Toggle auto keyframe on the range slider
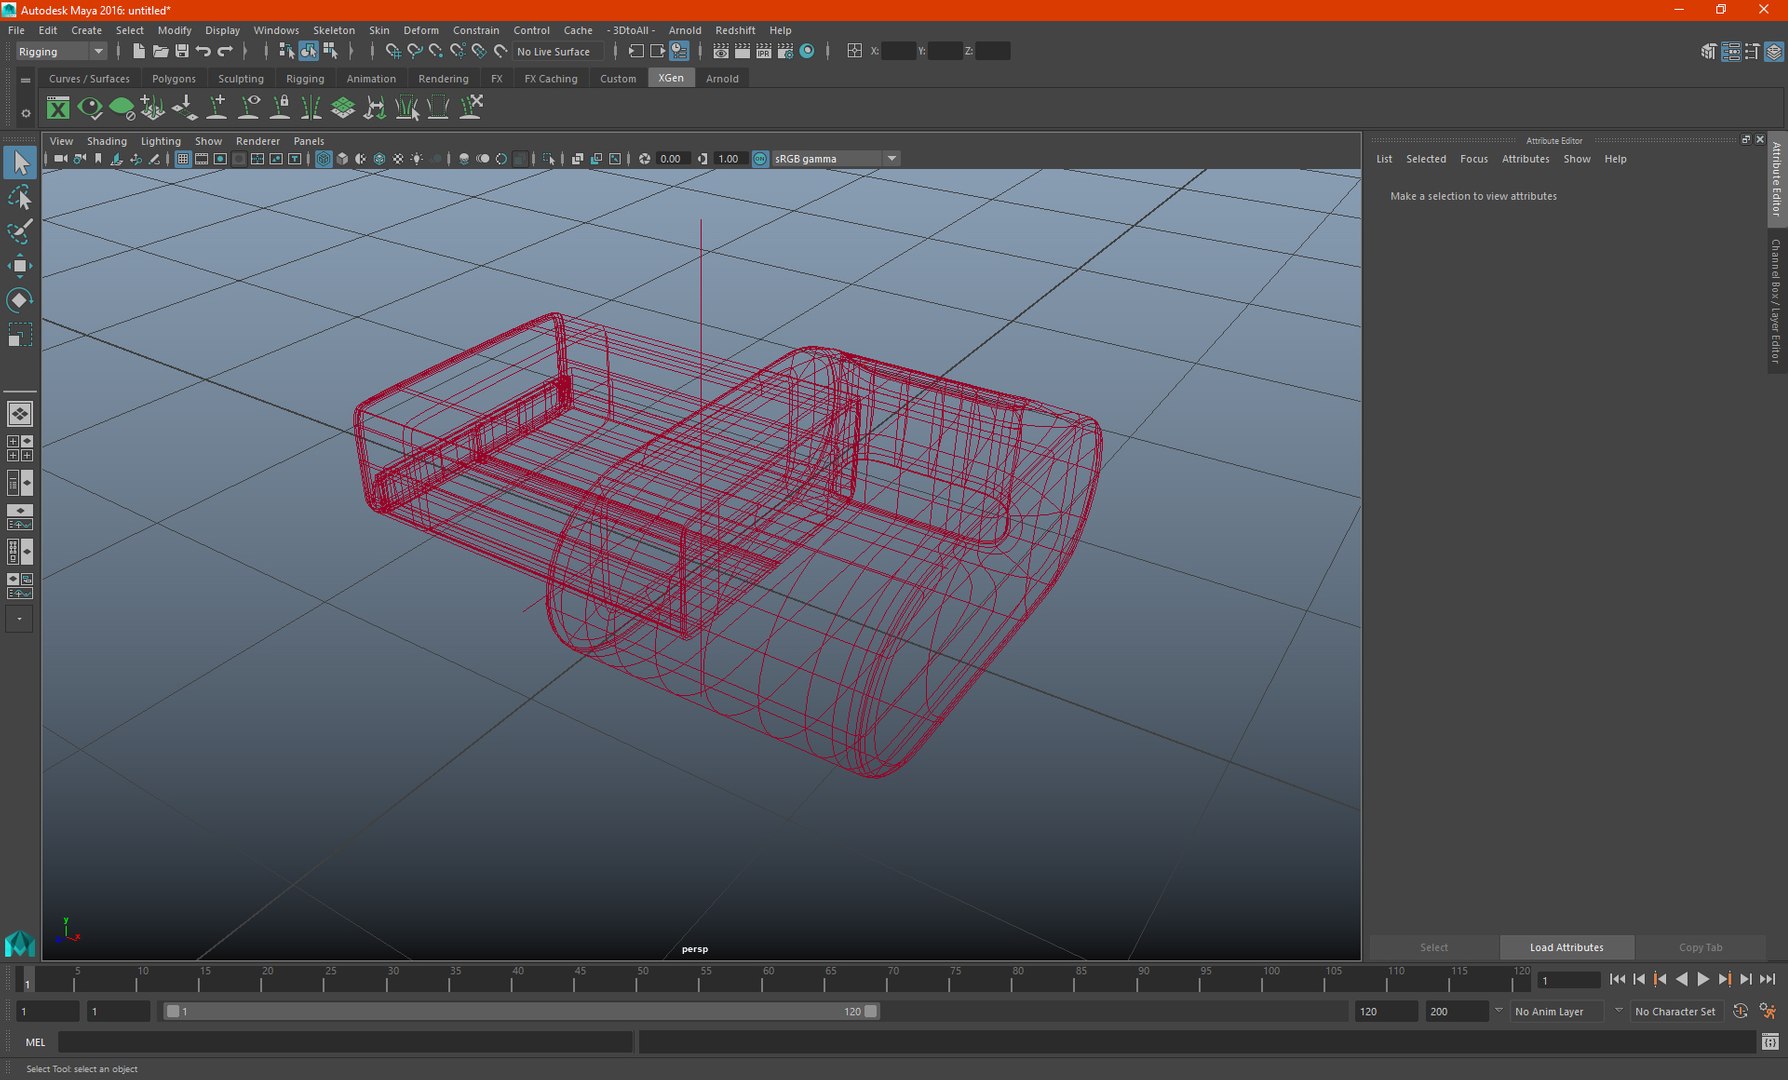The width and height of the screenshot is (1788, 1080). coord(1740,1011)
